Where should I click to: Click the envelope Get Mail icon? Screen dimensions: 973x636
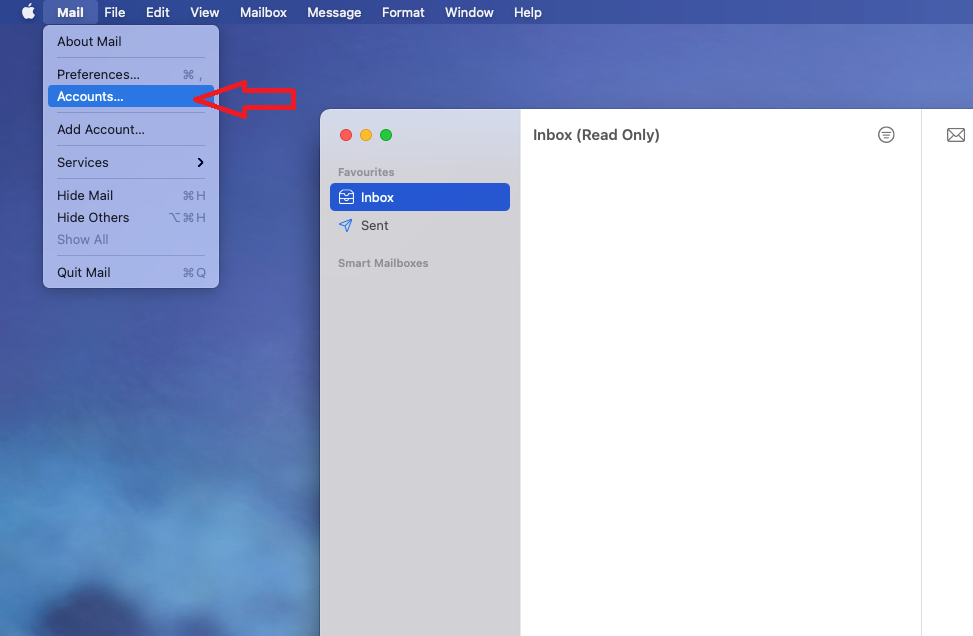[x=956, y=135]
